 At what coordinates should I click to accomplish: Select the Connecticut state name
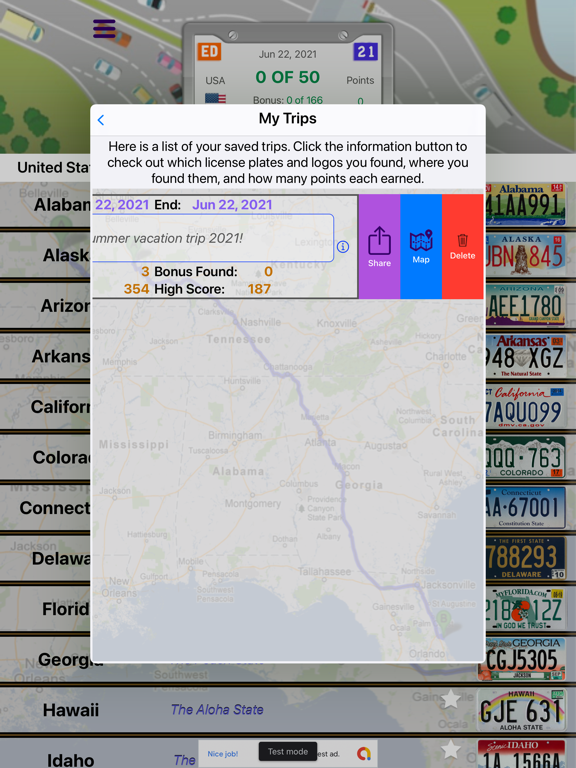[x=55, y=508]
